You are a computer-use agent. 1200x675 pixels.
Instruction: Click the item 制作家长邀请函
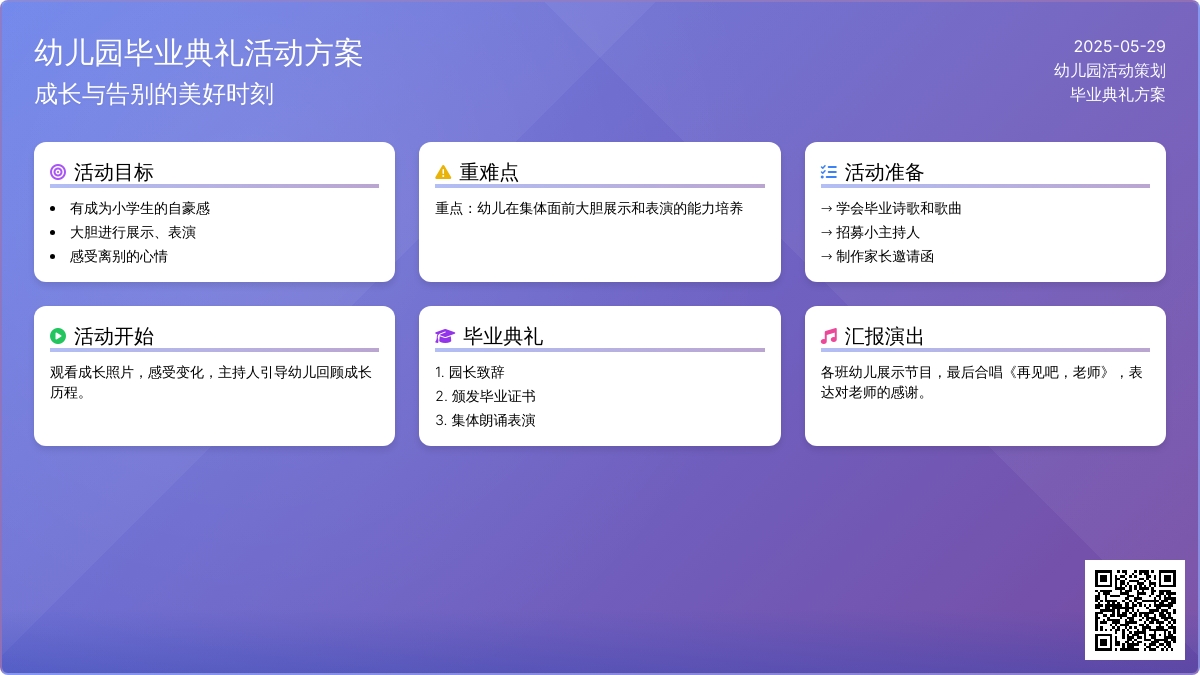click(x=877, y=256)
